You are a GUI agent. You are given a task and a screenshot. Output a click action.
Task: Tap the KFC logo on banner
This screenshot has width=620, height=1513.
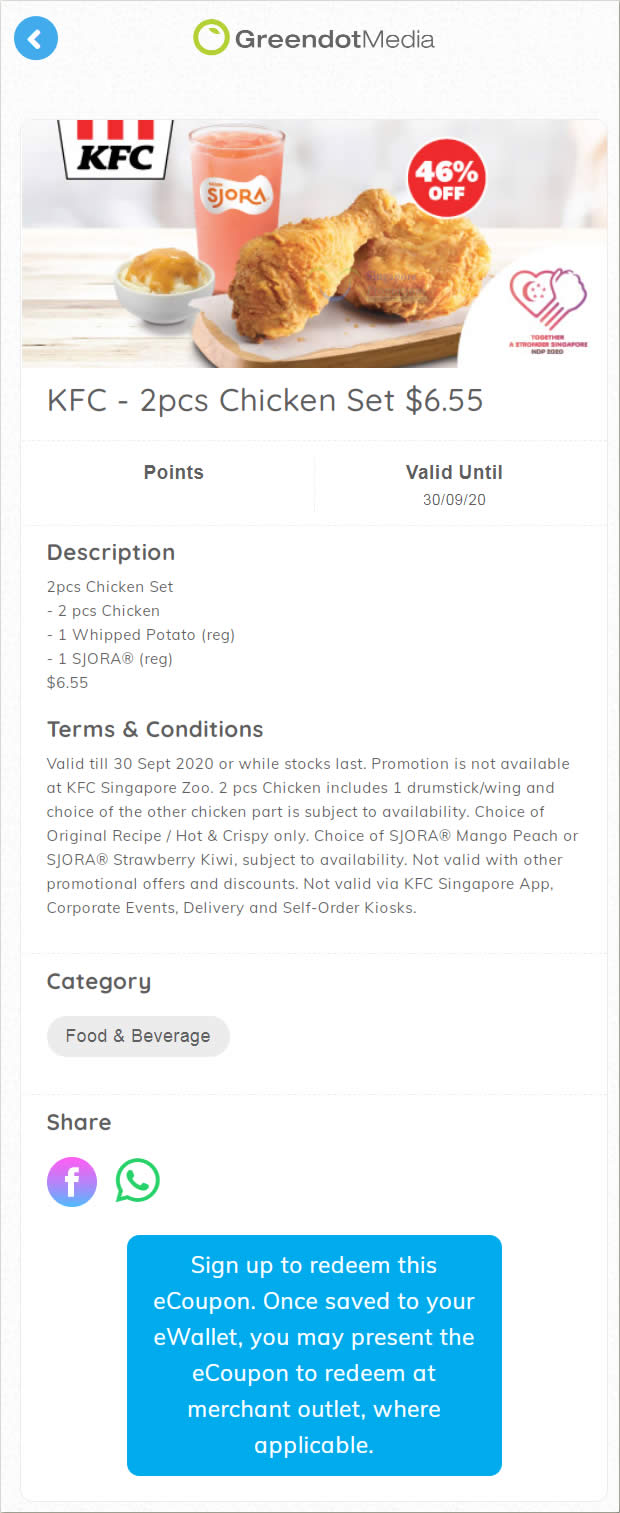pyautogui.click(x=117, y=149)
